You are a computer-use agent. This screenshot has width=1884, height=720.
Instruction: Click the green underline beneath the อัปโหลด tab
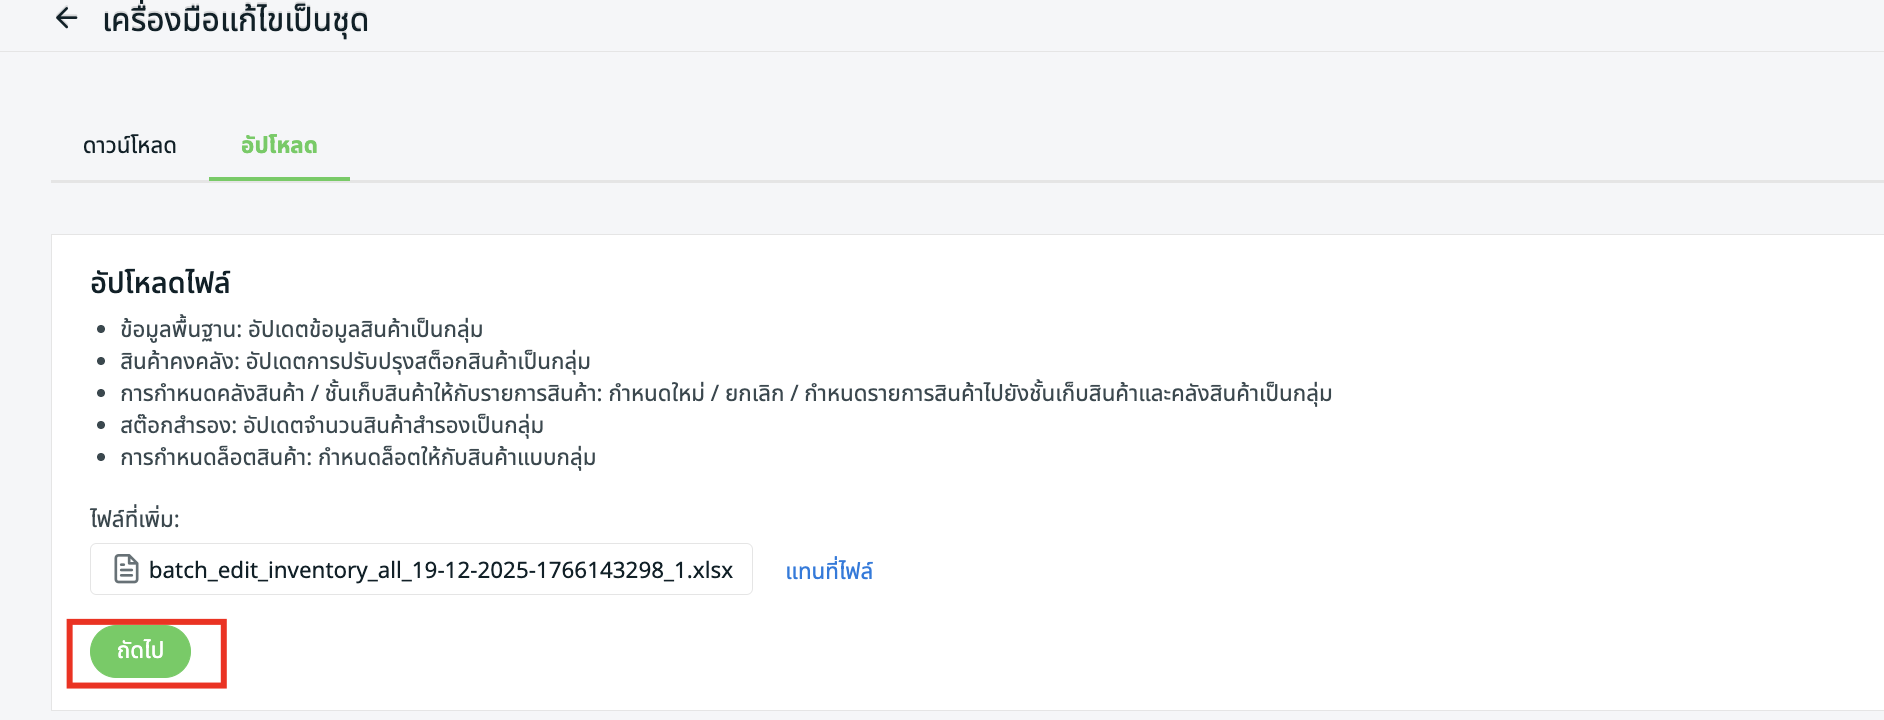click(279, 179)
